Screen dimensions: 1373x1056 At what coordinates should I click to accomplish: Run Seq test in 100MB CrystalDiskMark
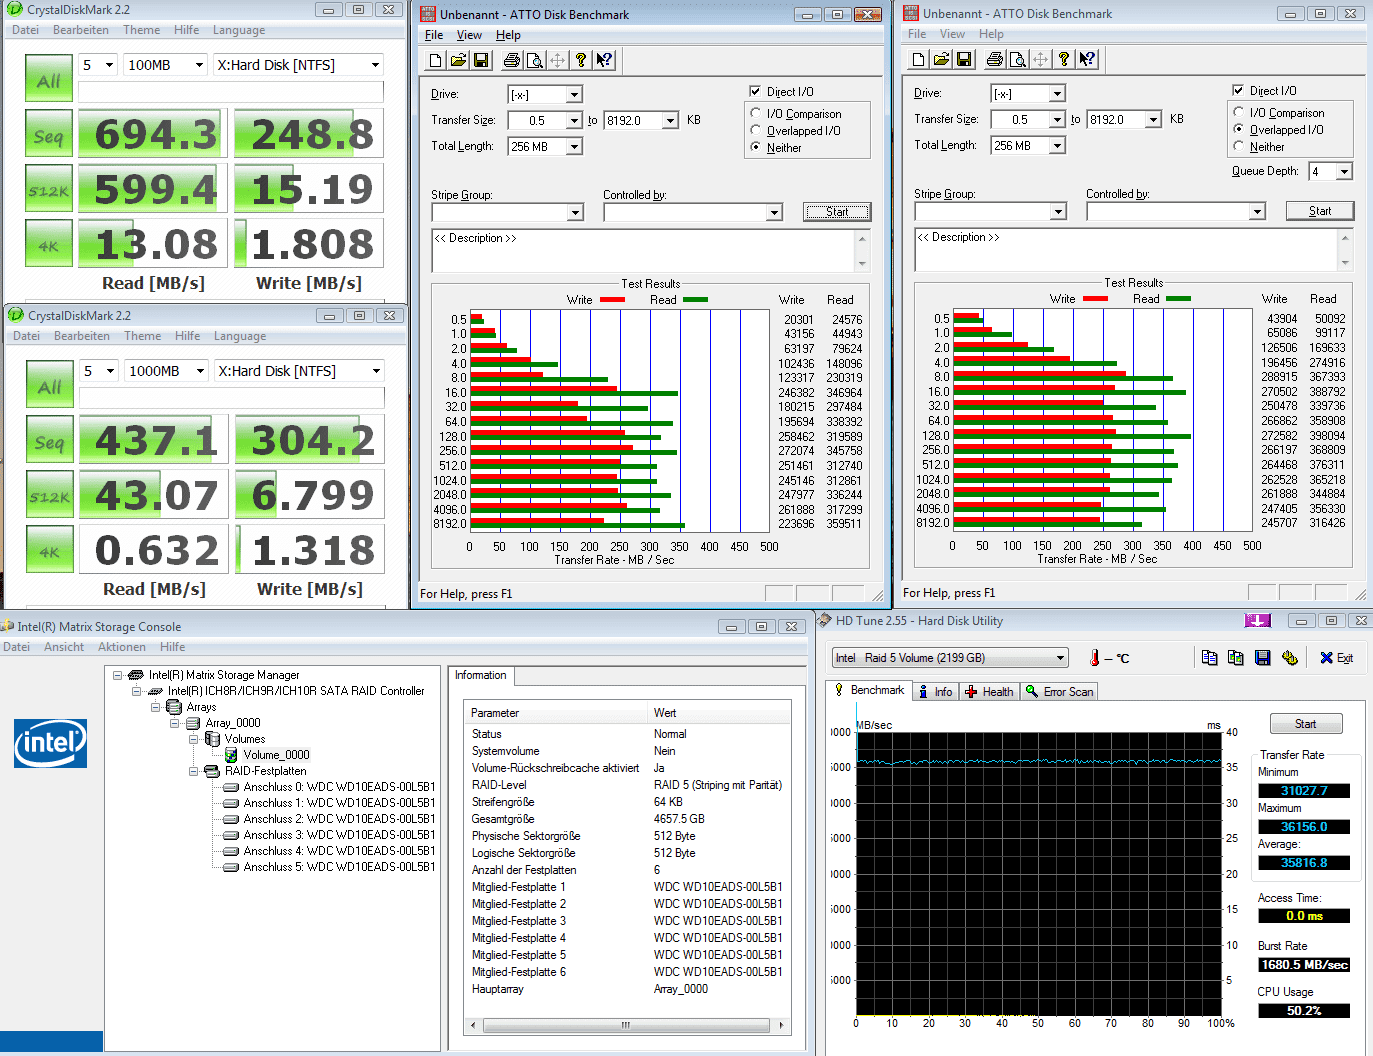click(x=49, y=135)
